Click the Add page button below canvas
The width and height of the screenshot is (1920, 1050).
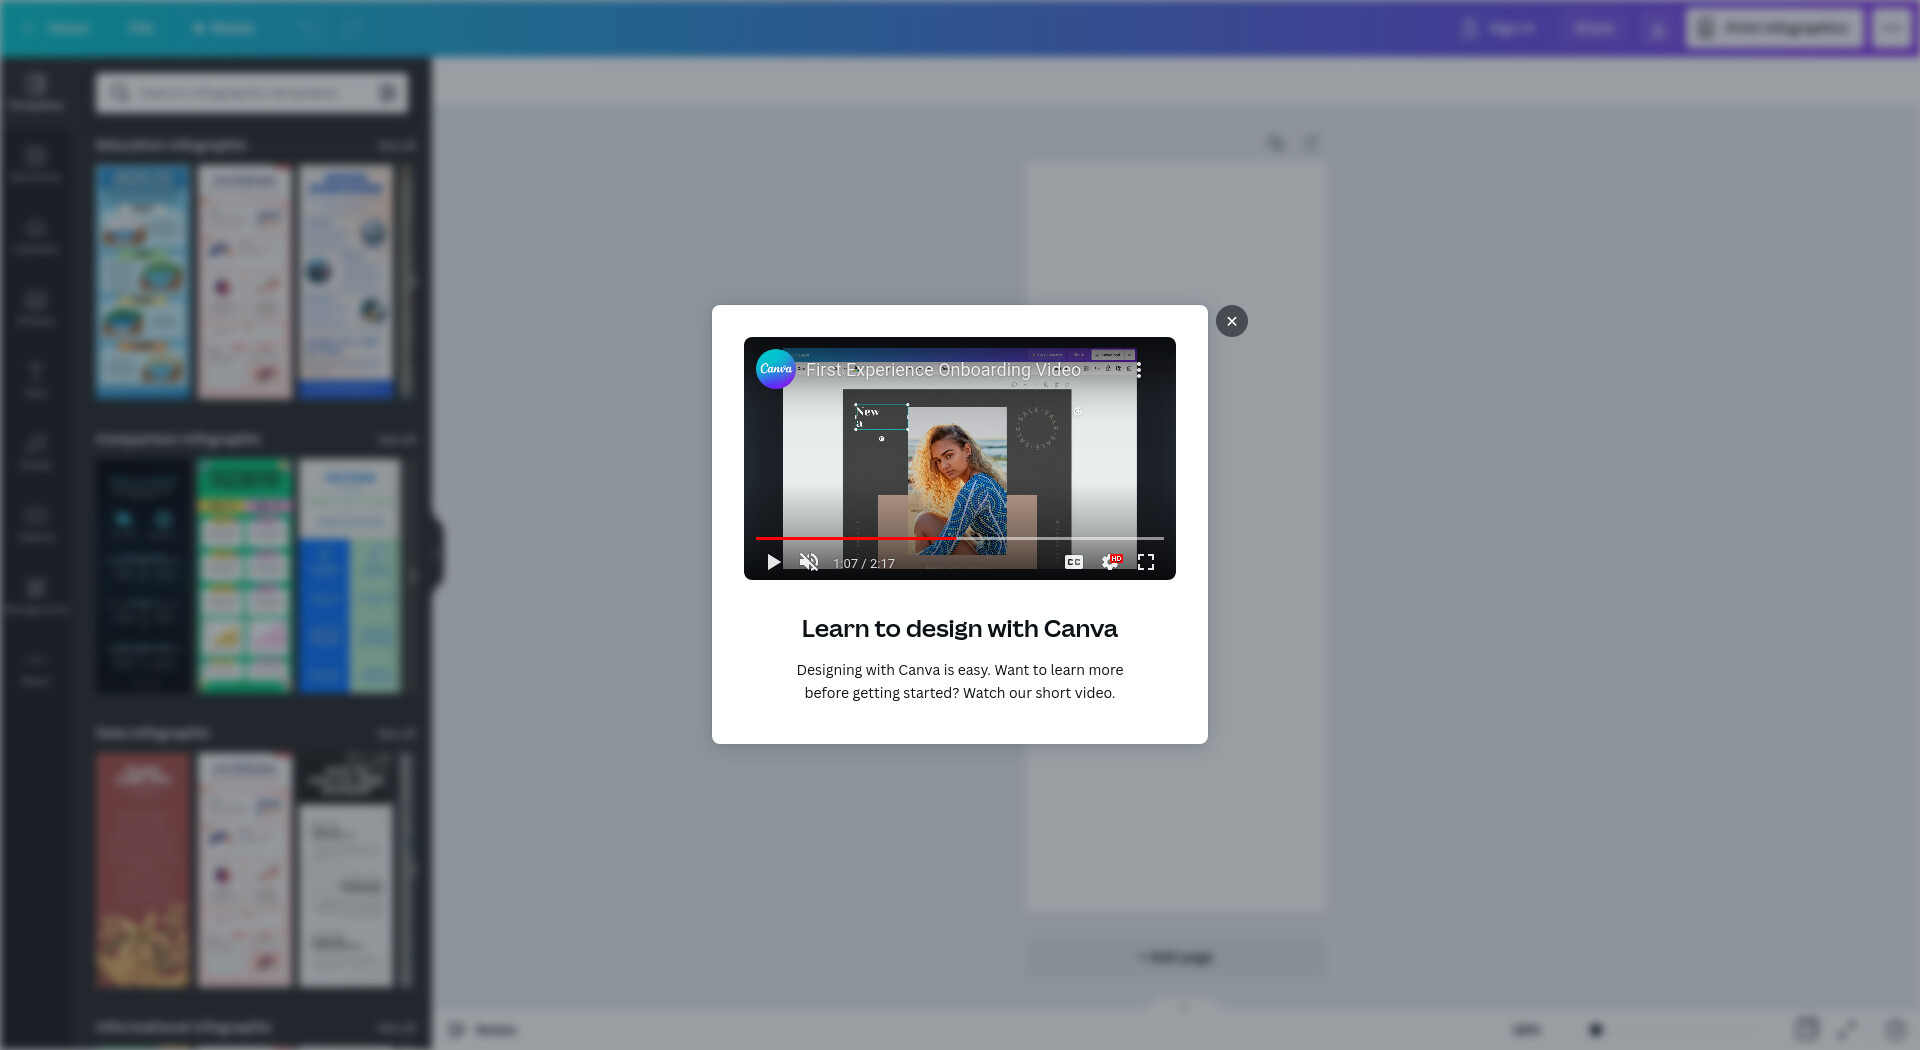(1175, 957)
